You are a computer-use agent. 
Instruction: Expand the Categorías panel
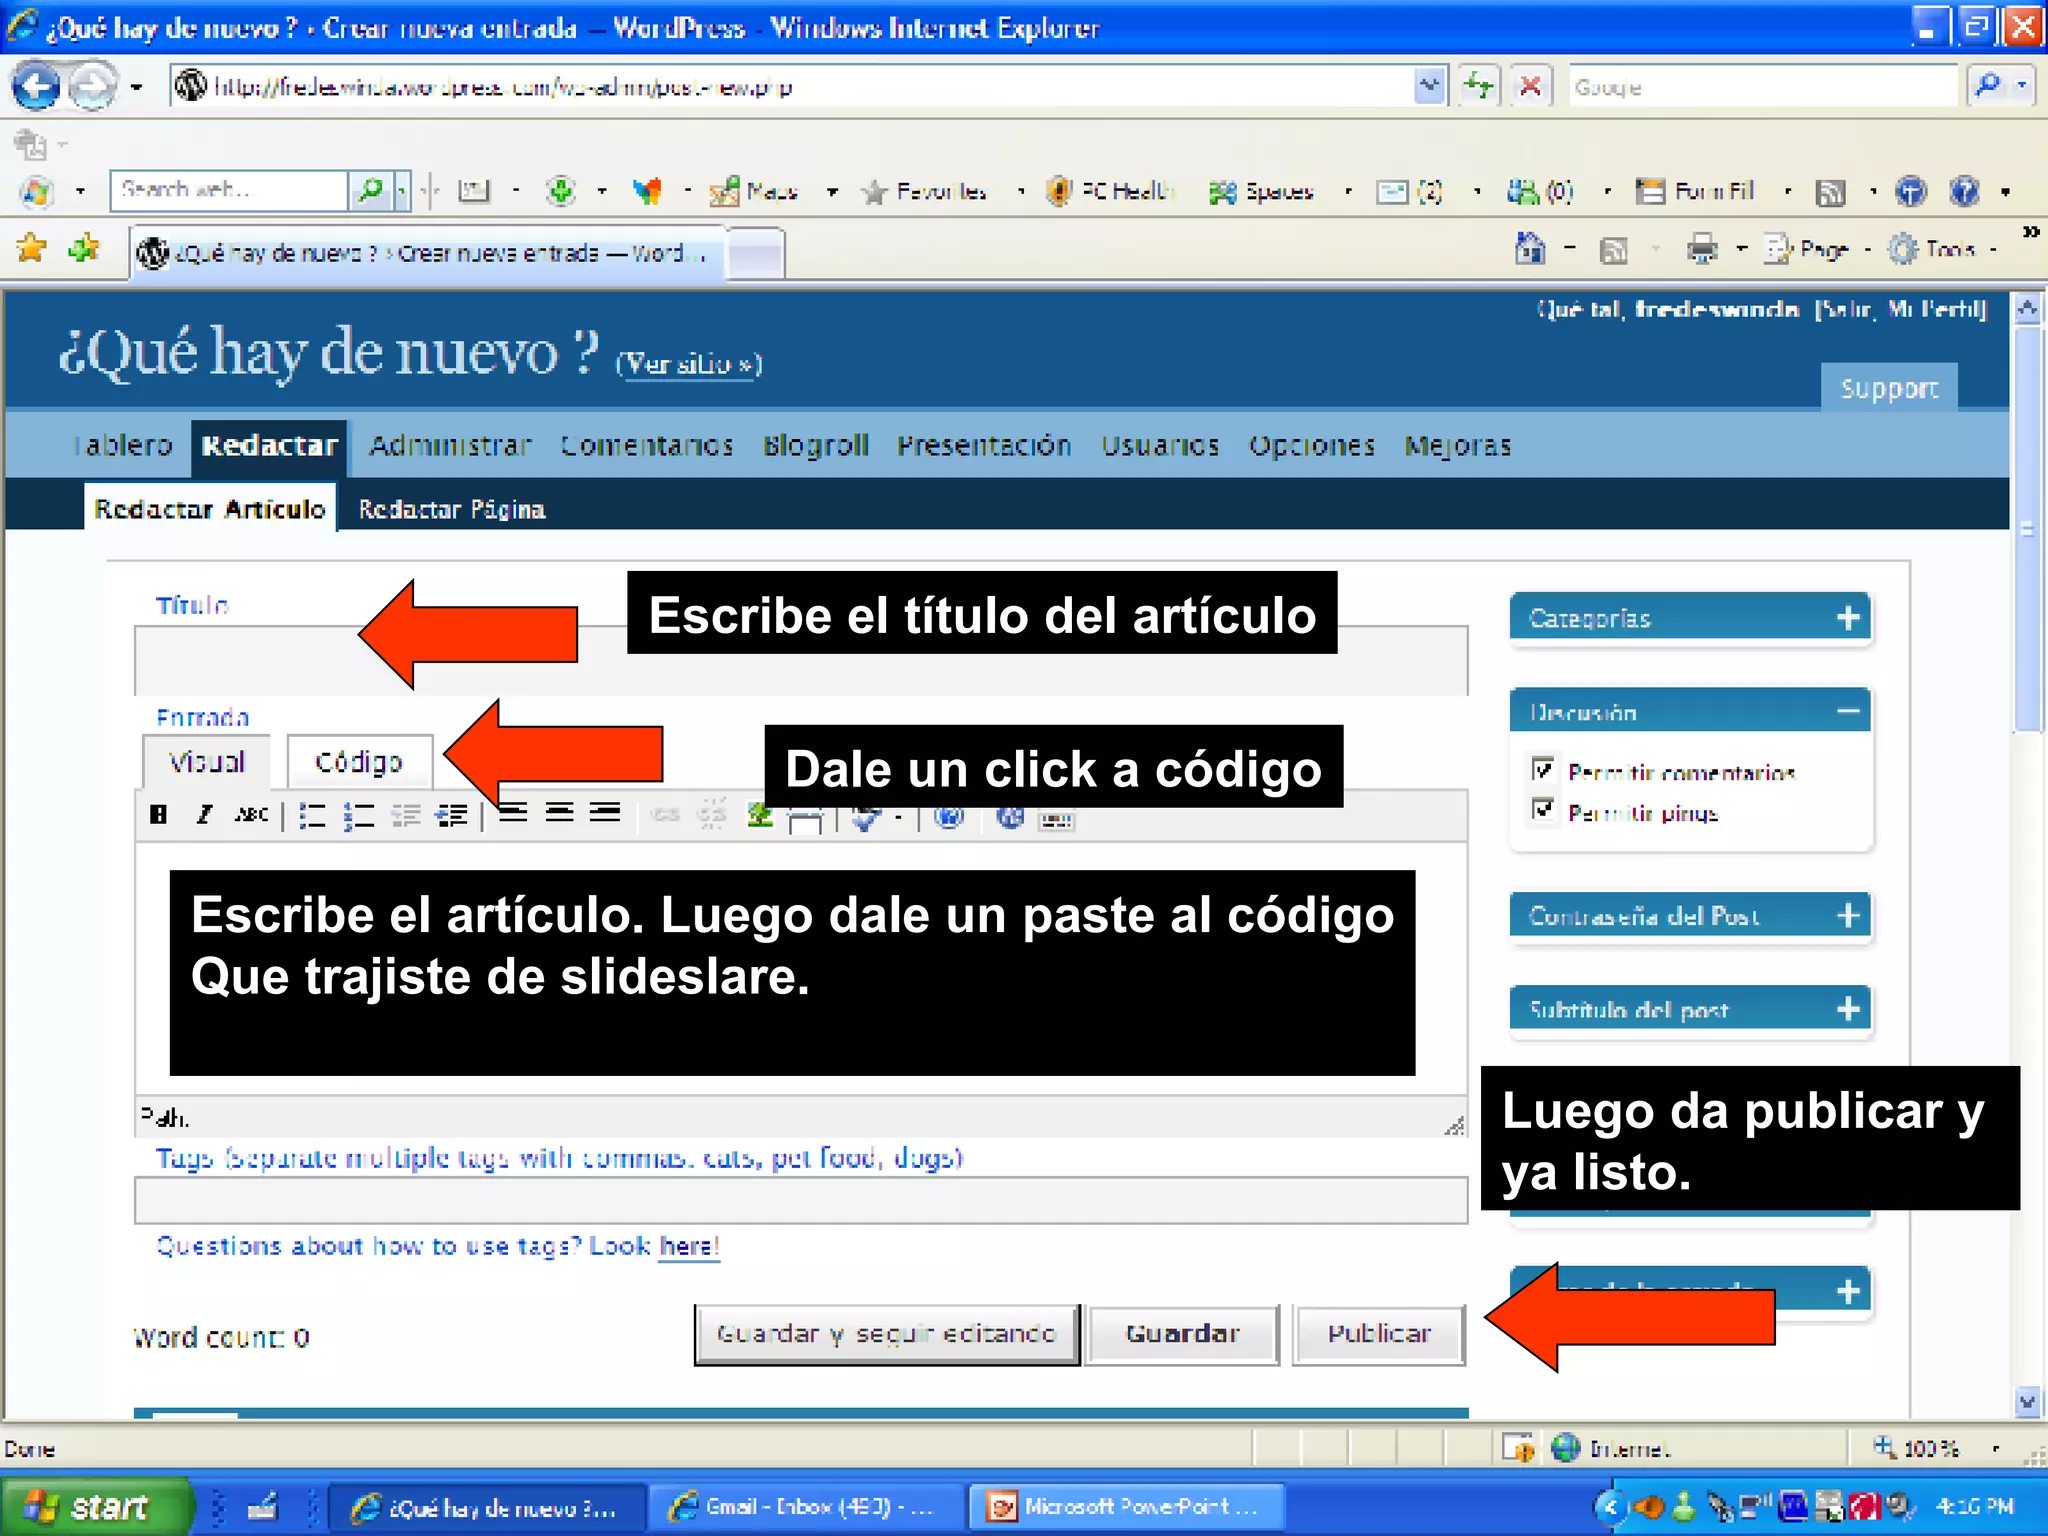(1848, 617)
